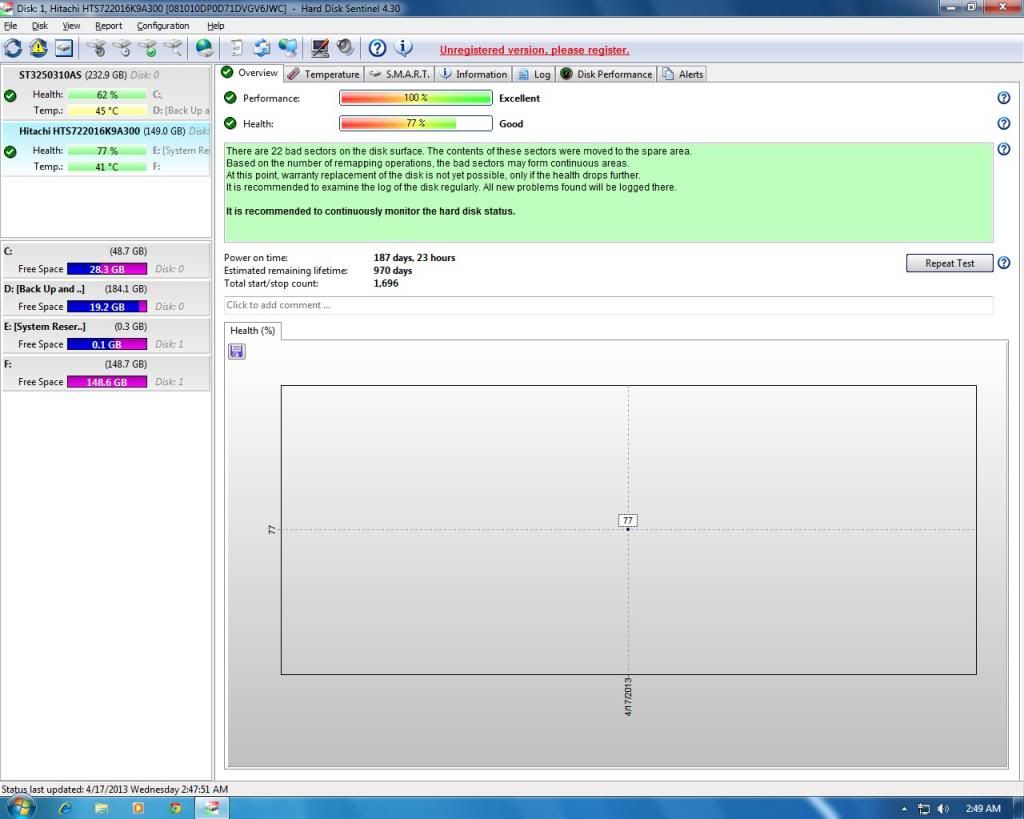Open the Configuration menu
The height and width of the screenshot is (819, 1024).
tap(163, 25)
